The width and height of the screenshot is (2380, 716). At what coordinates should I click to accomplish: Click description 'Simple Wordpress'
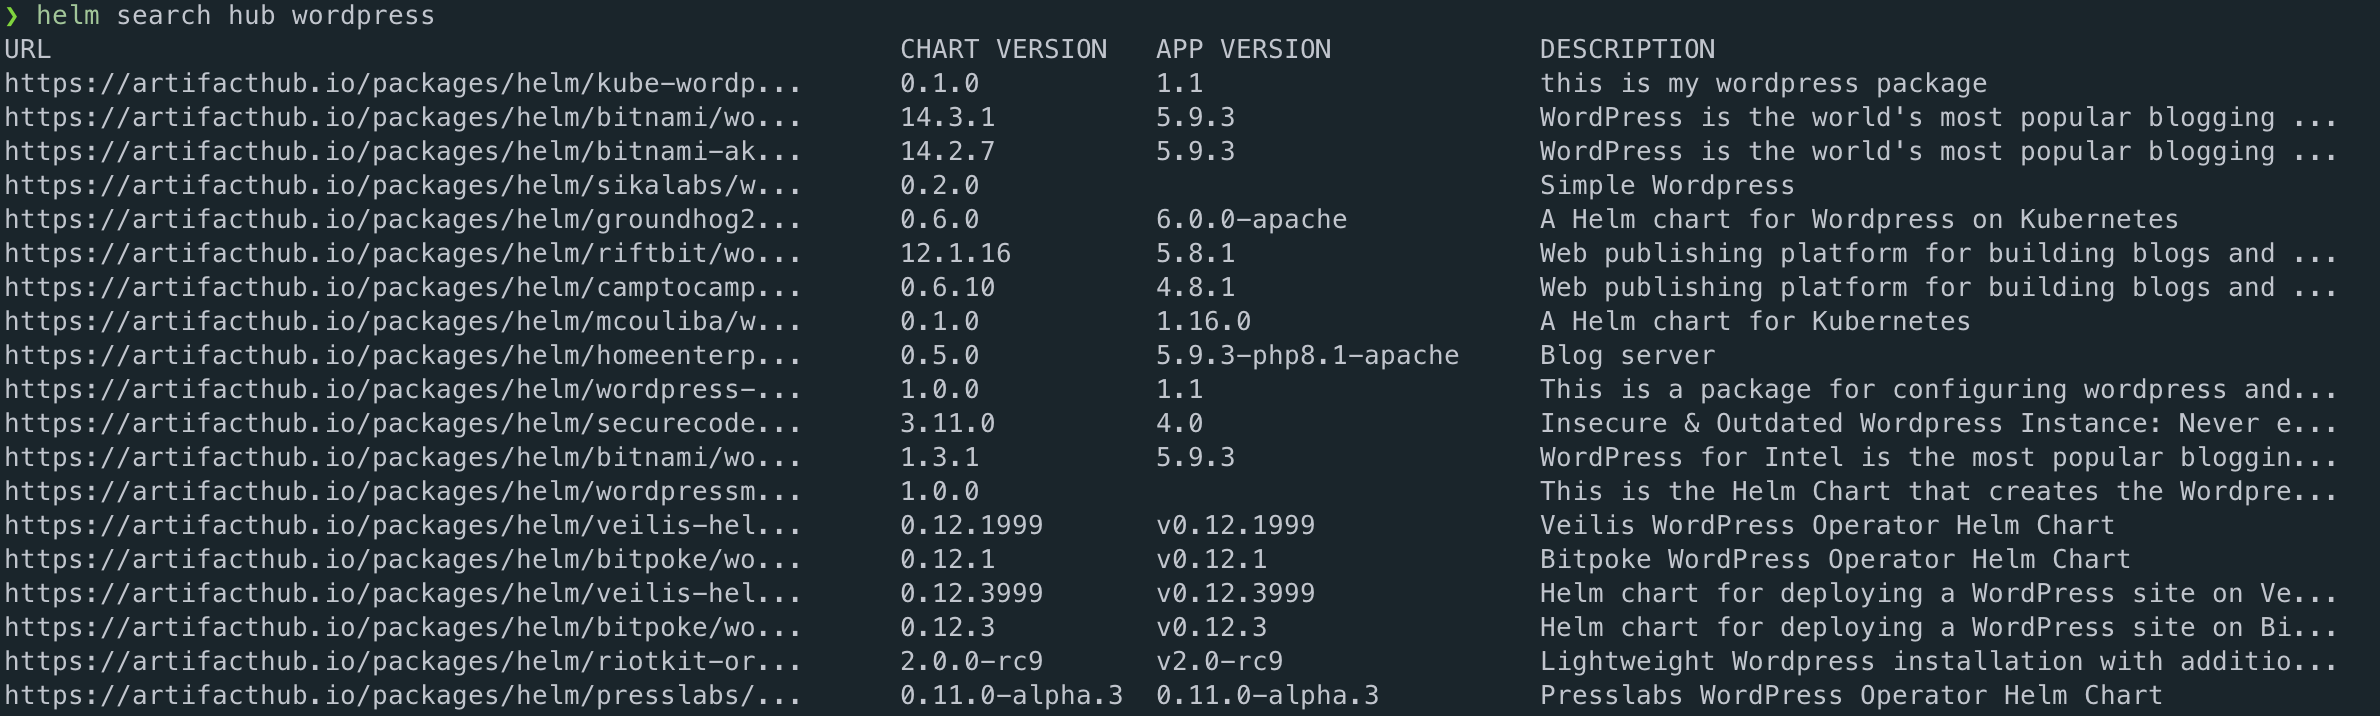1668,186
